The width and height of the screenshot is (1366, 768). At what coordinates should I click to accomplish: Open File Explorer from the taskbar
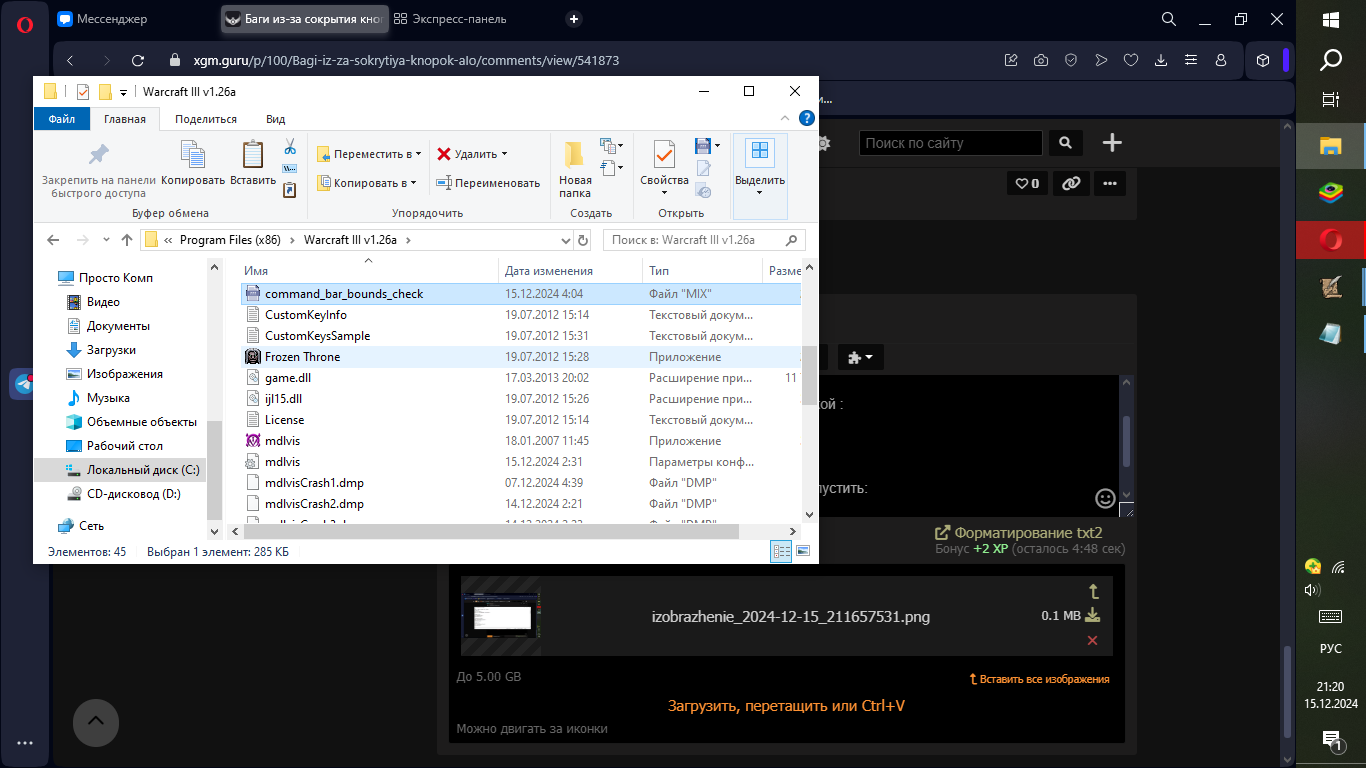click(1331, 147)
